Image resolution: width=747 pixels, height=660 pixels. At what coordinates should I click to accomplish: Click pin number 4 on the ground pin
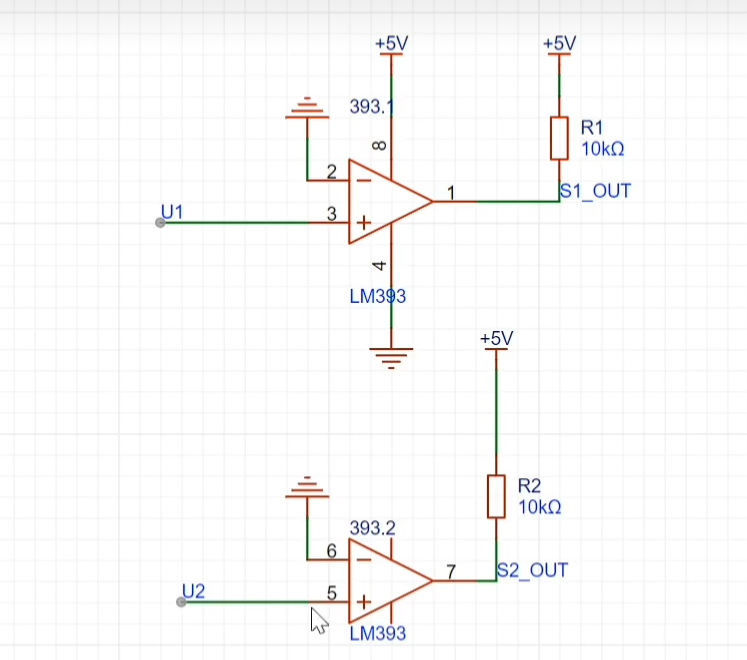[379, 265]
